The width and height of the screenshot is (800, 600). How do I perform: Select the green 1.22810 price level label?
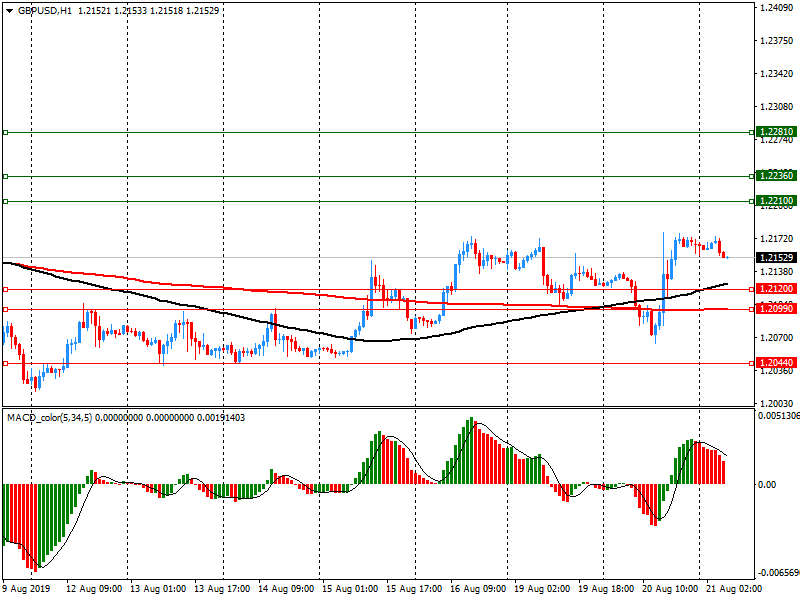[x=776, y=132]
